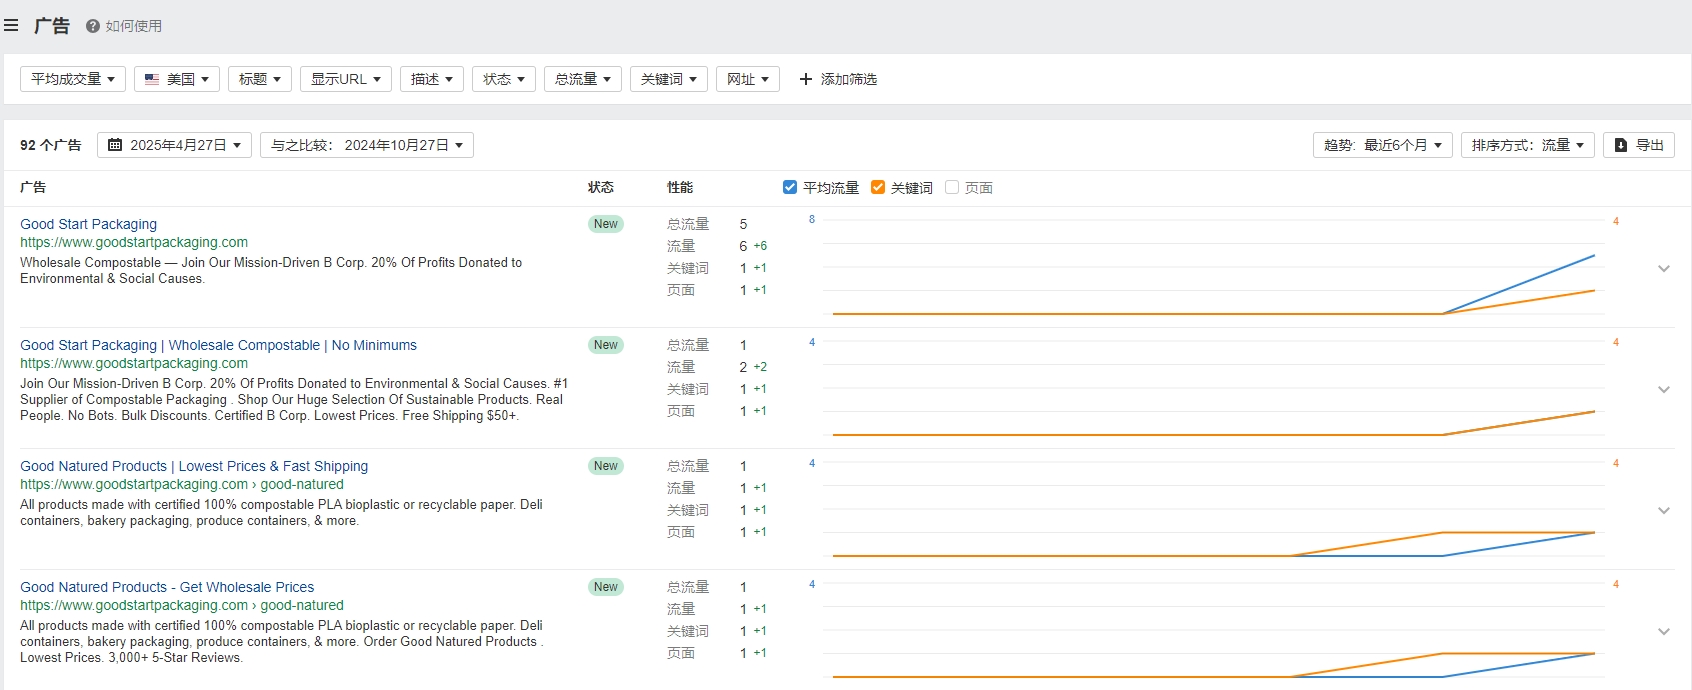This screenshot has width=1692, height=690.
Task: Open the 标题 filter dropdown
Action: tap(260, 79)
